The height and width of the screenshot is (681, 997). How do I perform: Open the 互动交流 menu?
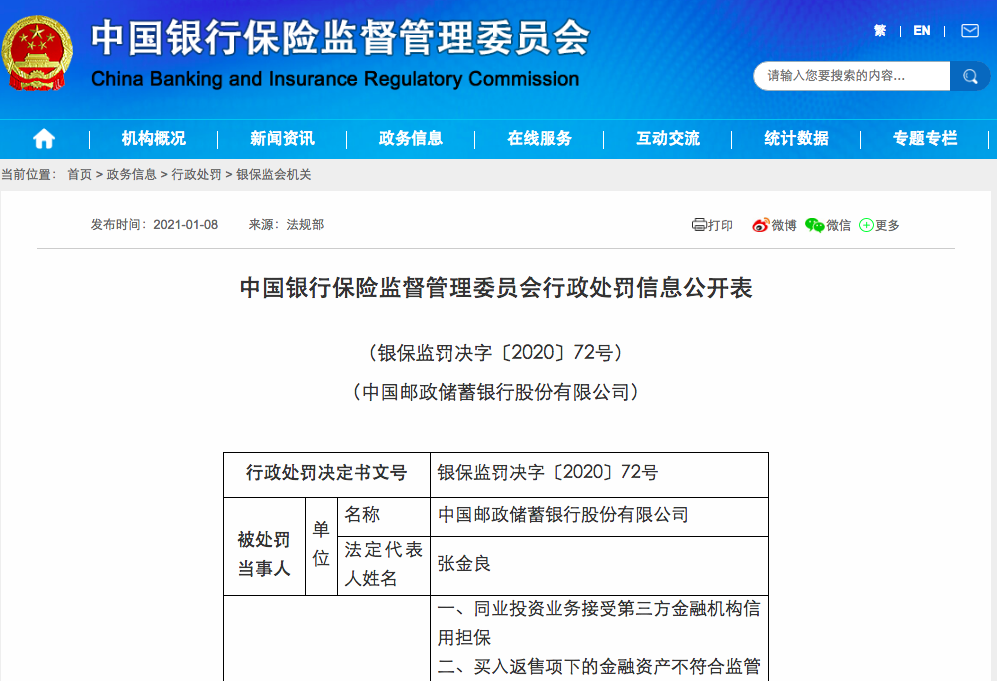pos(668,138)
